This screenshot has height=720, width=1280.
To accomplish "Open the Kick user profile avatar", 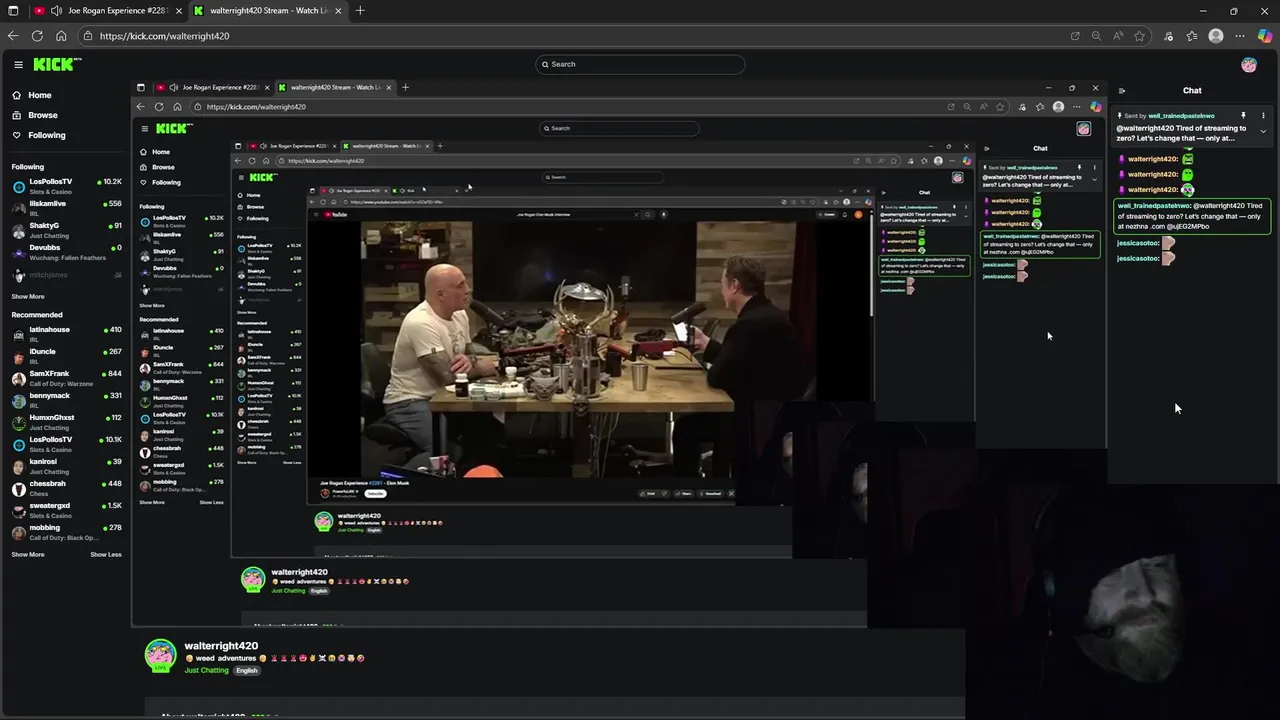I will click(x=1249, y=64).
